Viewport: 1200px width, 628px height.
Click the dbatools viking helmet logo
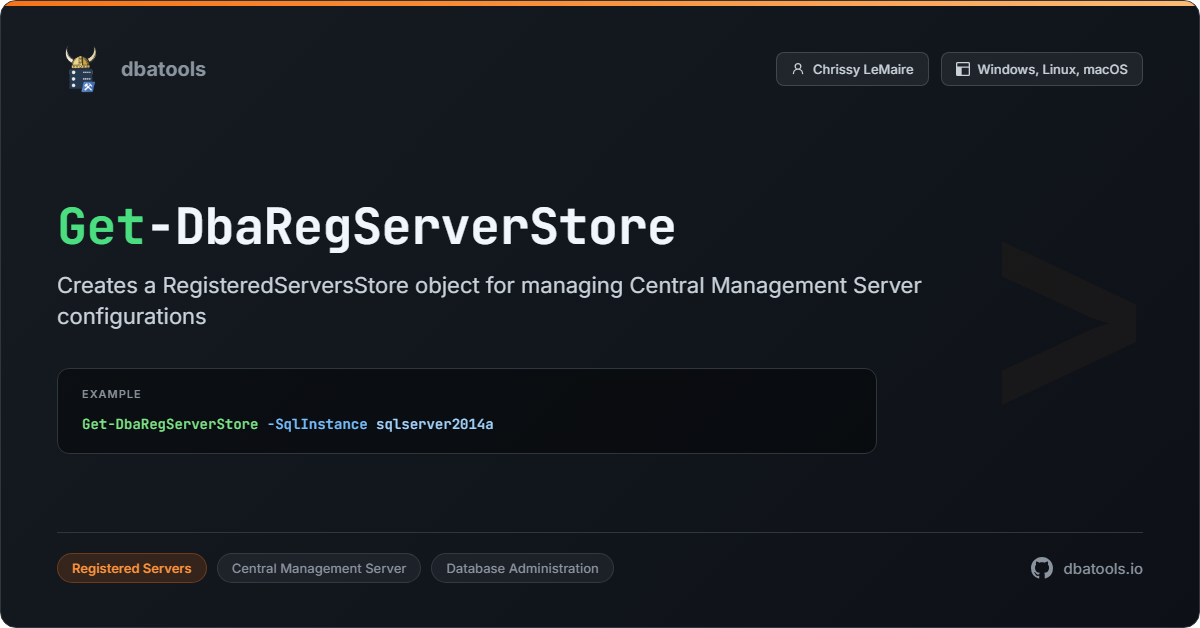click(81, 69)
